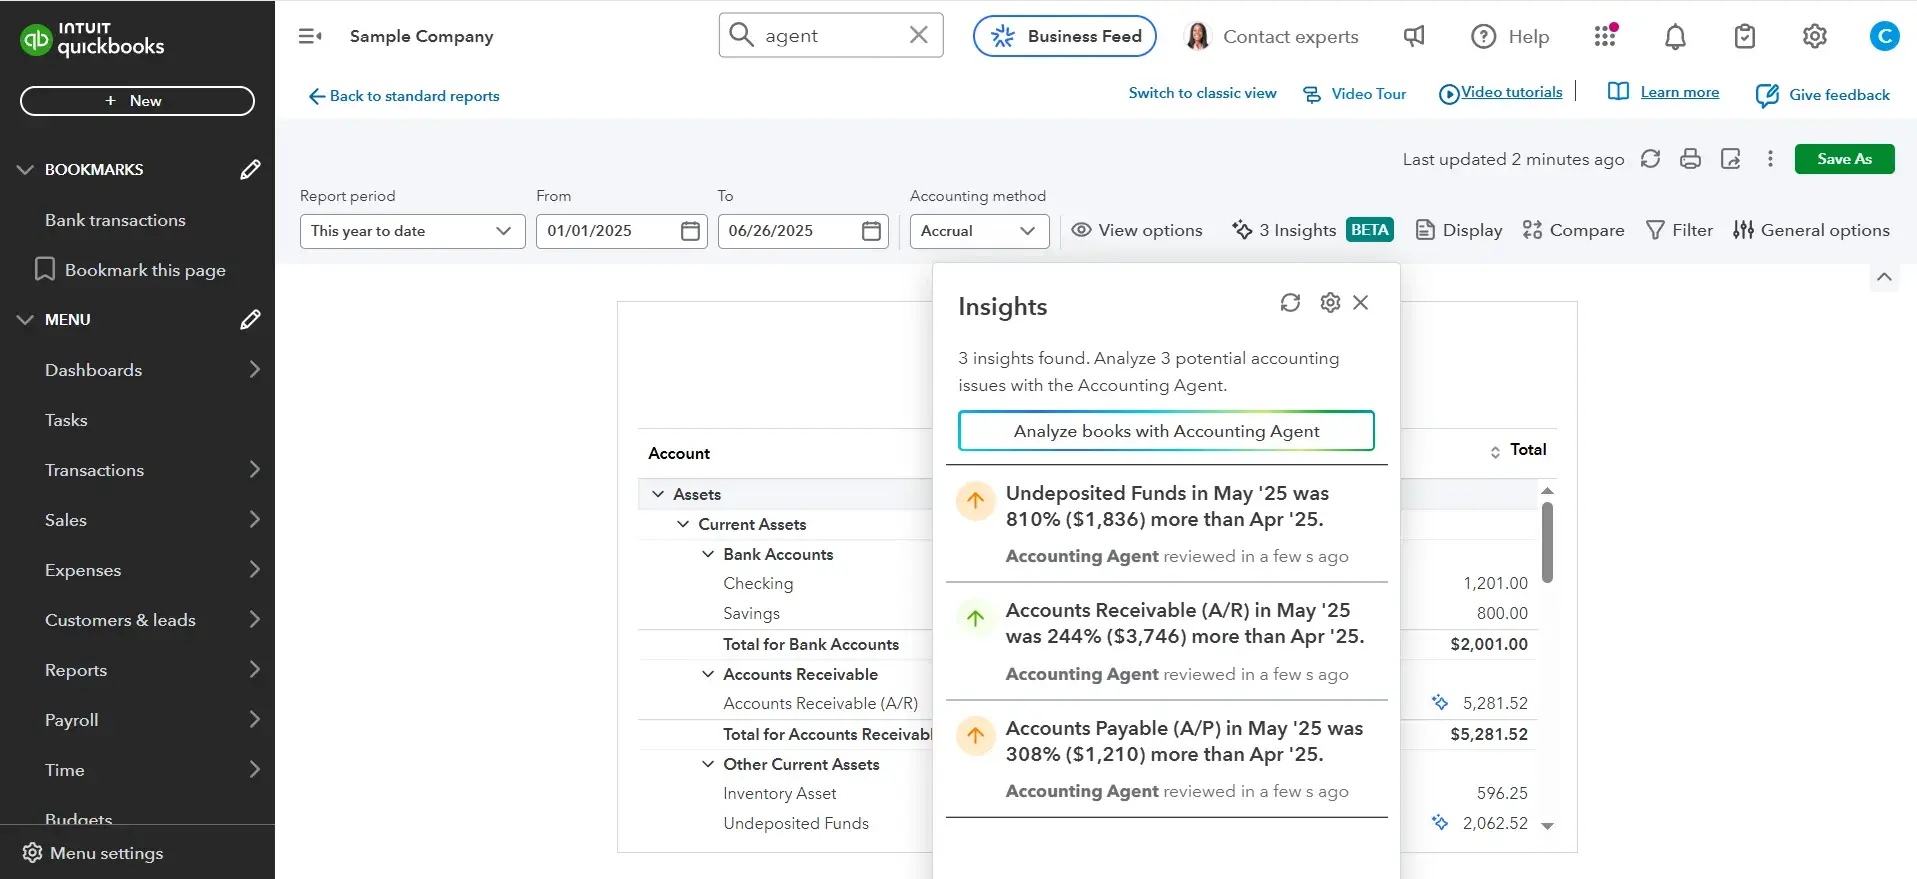Export the report icon
Screen dimensions: 1917x879
pos(1731,159)
